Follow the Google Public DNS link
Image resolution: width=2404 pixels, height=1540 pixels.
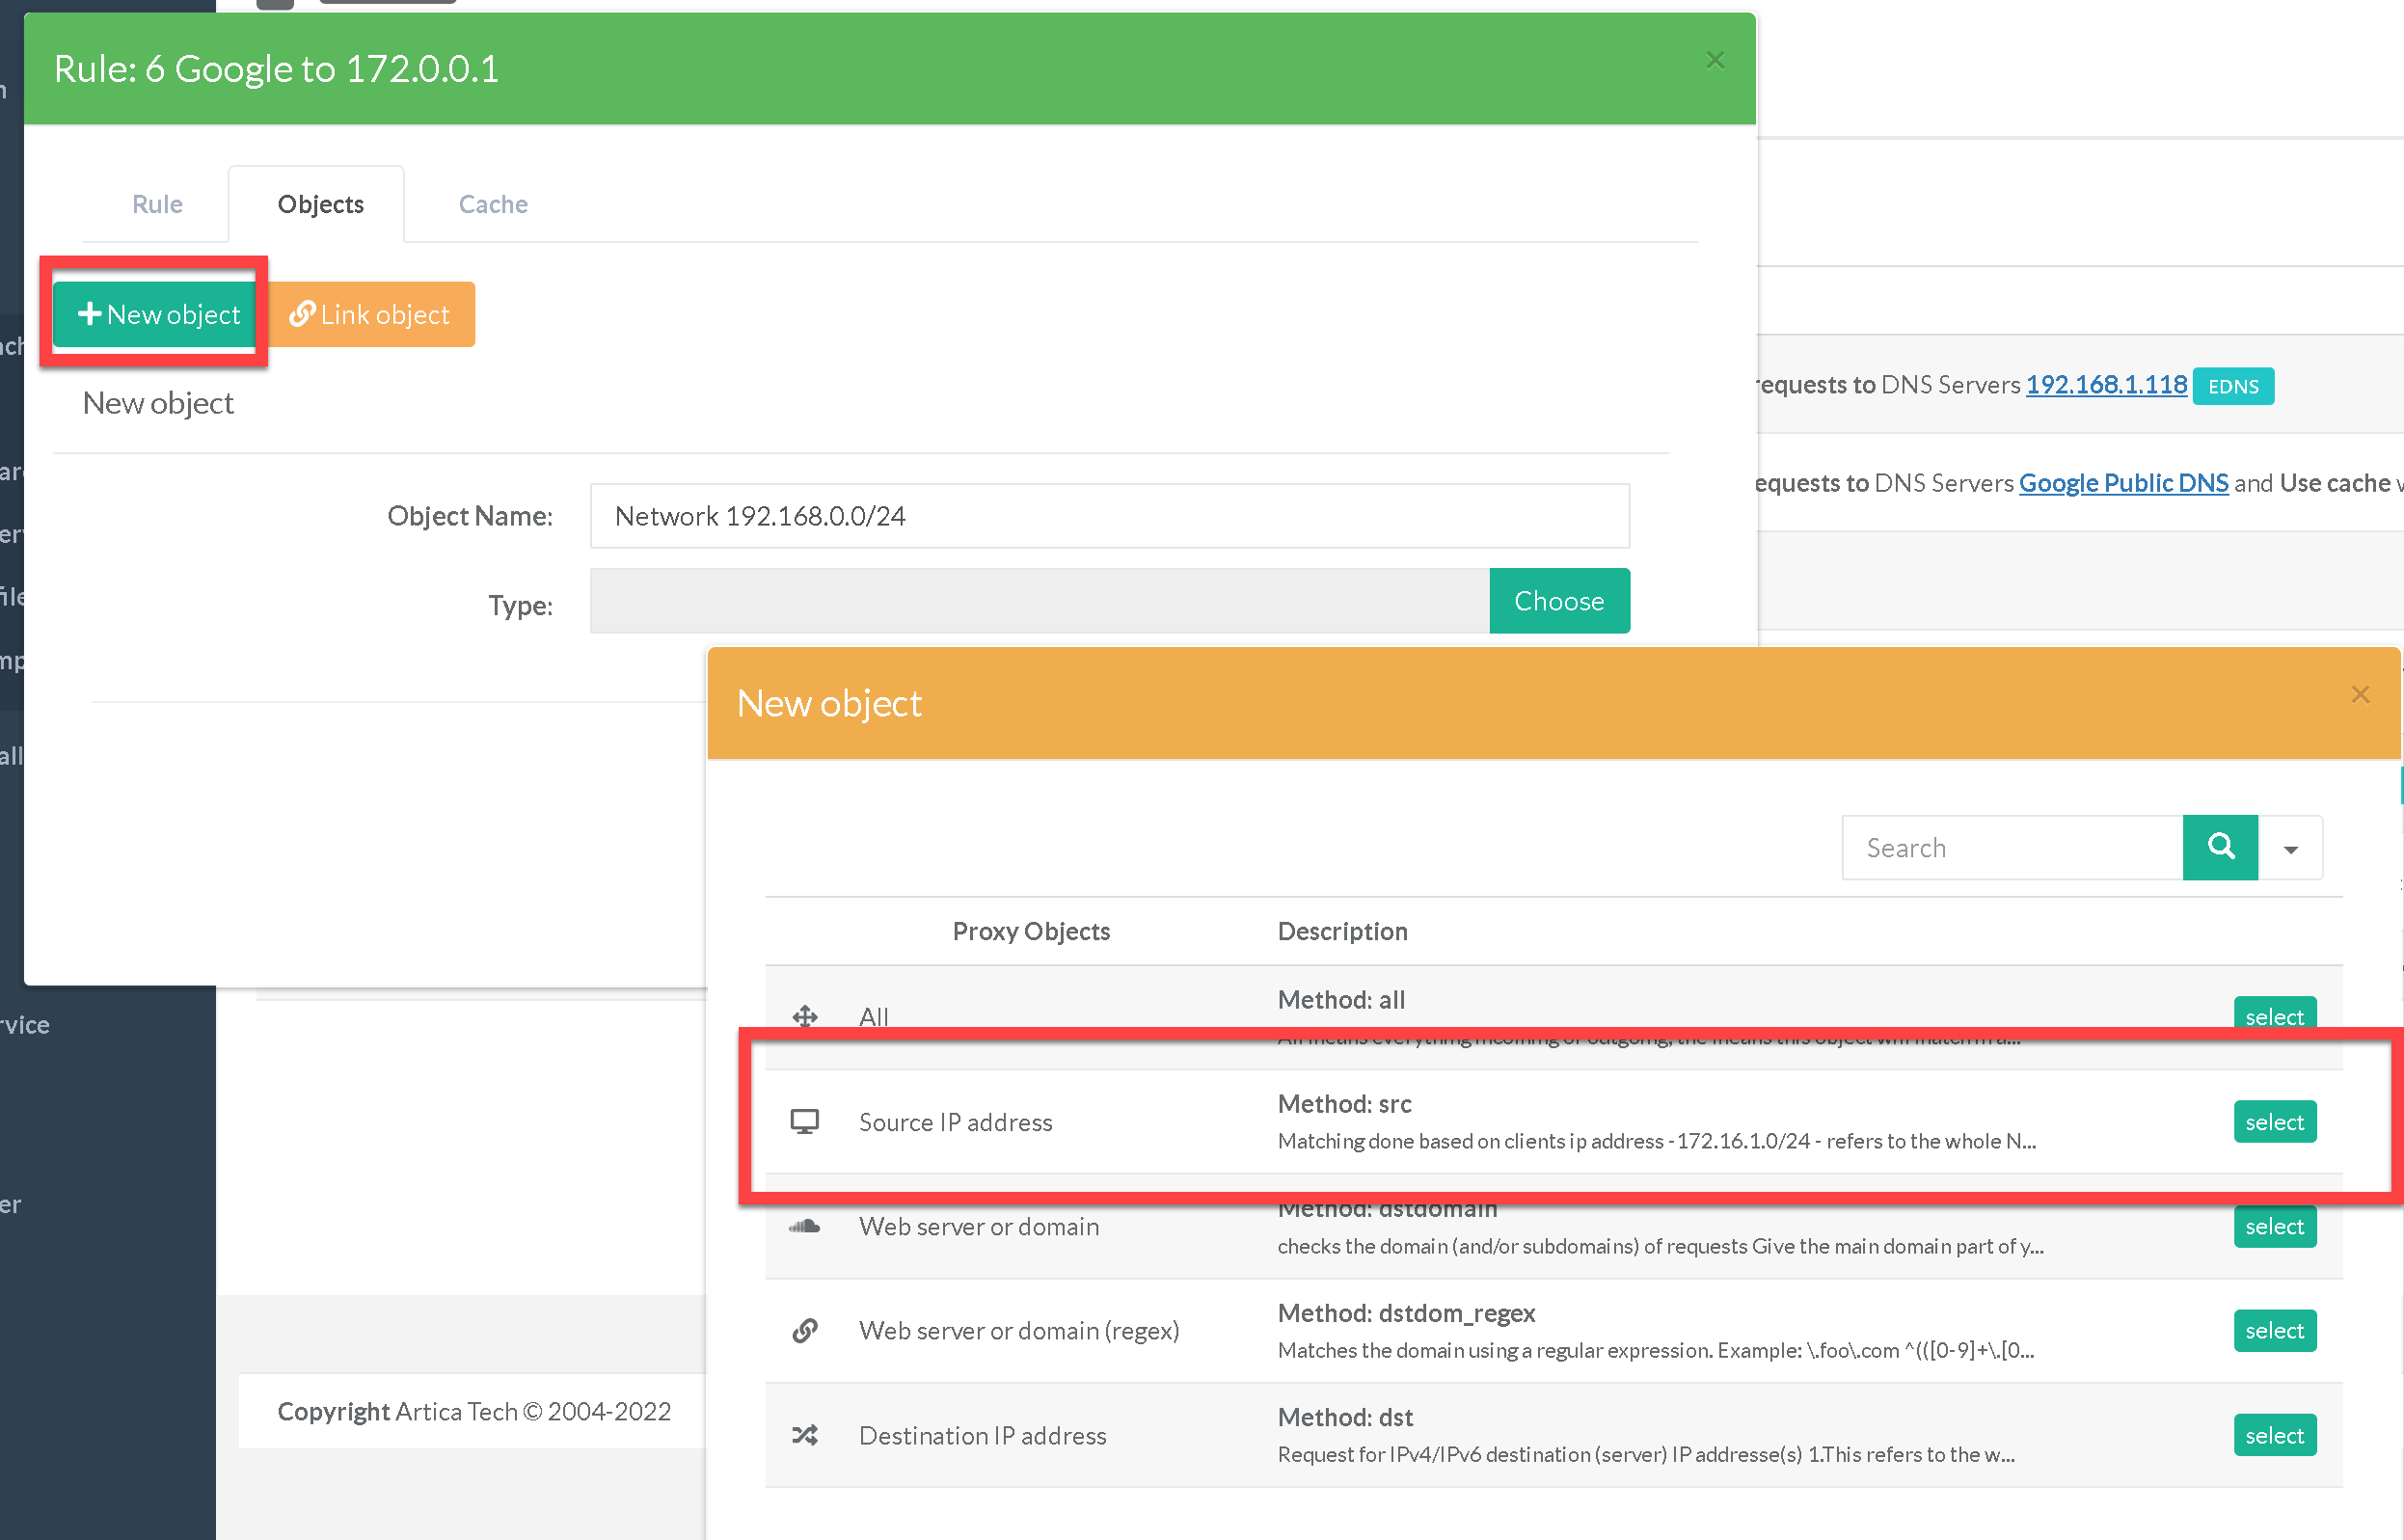[2123, 483]
